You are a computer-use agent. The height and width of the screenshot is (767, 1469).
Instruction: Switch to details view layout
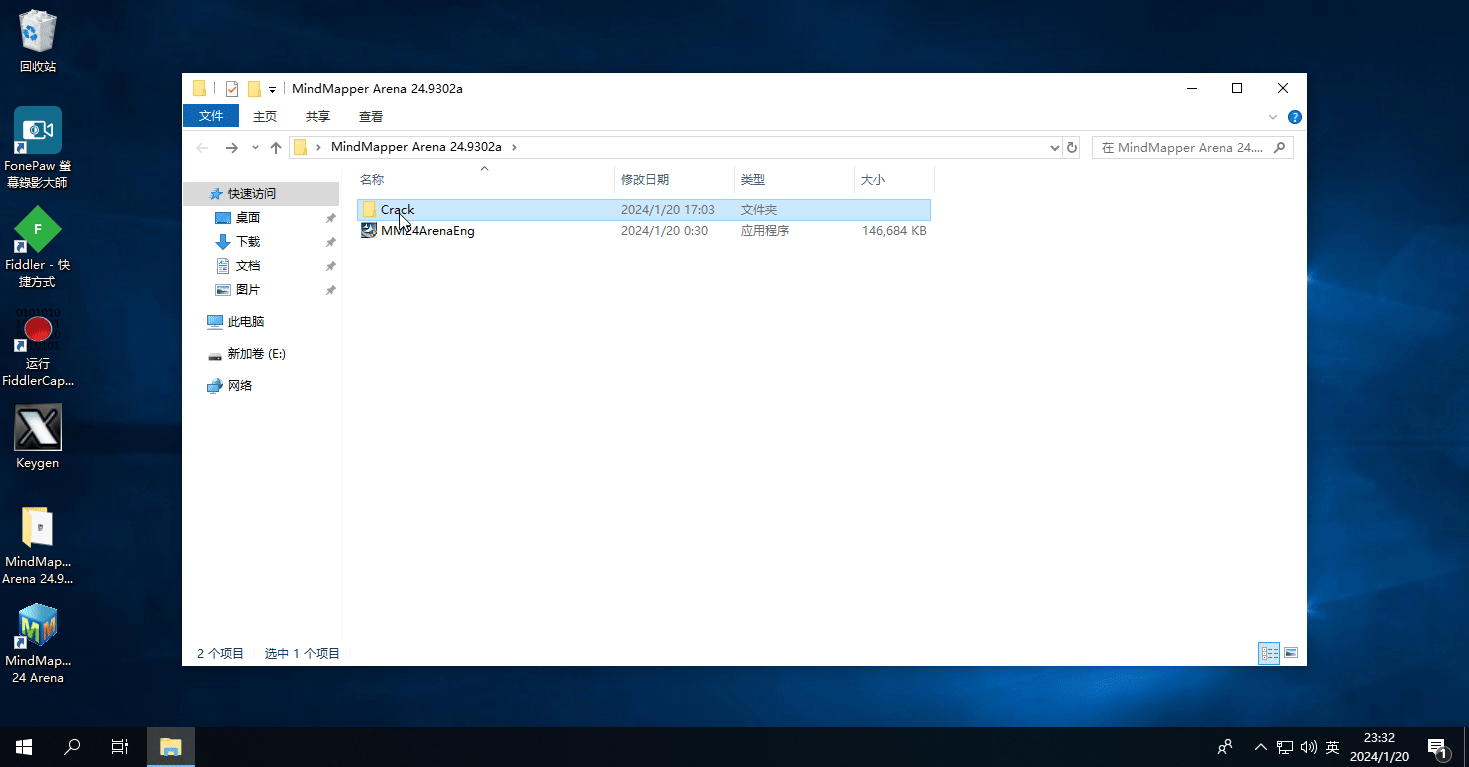(x=1270, y=653)
